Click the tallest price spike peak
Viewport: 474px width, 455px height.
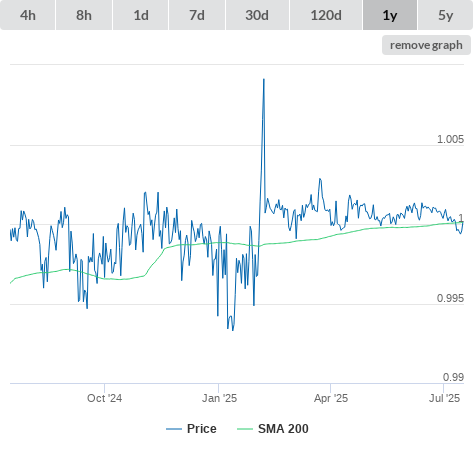tap(264, 79)
